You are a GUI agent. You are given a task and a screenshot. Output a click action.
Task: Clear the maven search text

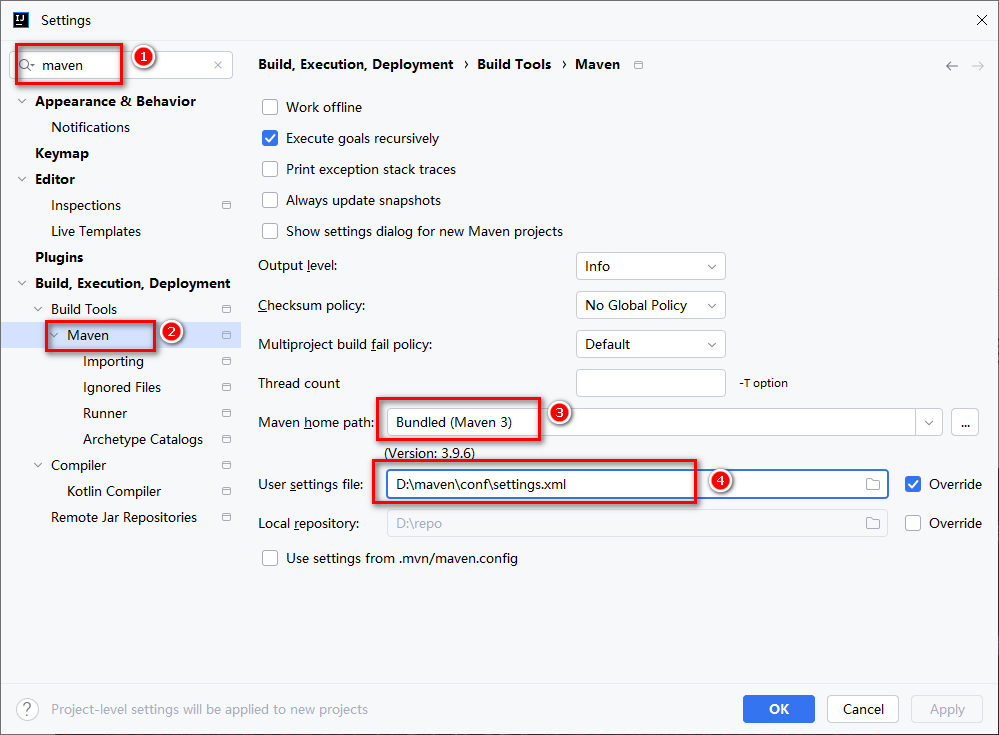tap(218, 65)
